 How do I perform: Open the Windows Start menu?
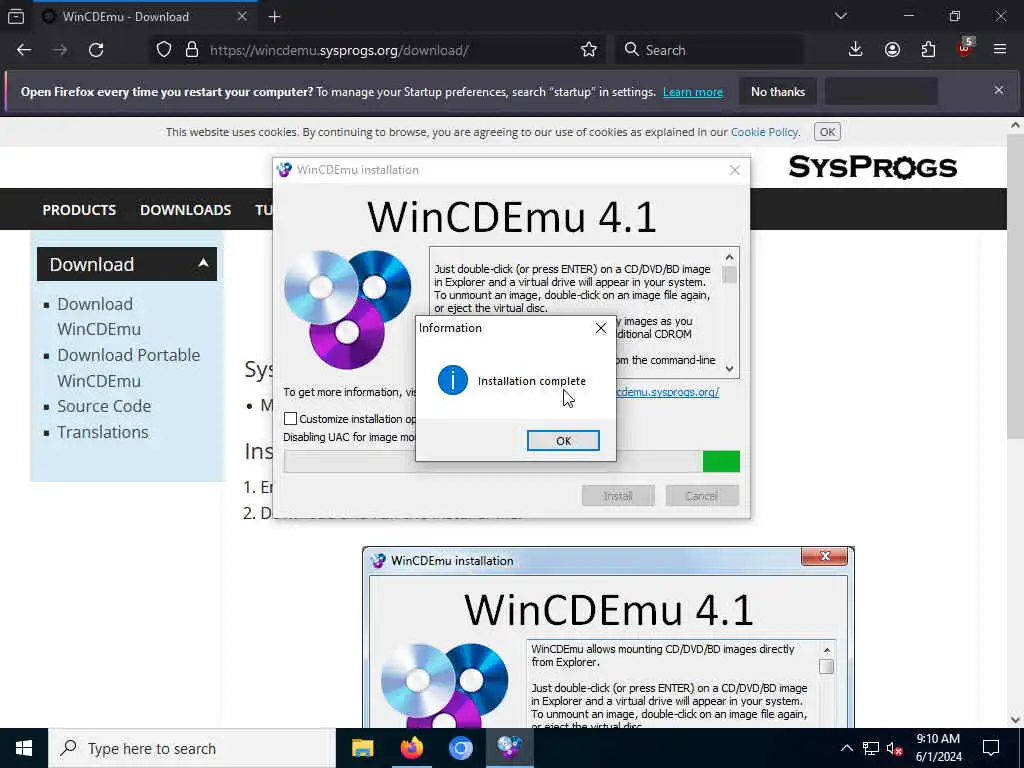pos(24,748)
